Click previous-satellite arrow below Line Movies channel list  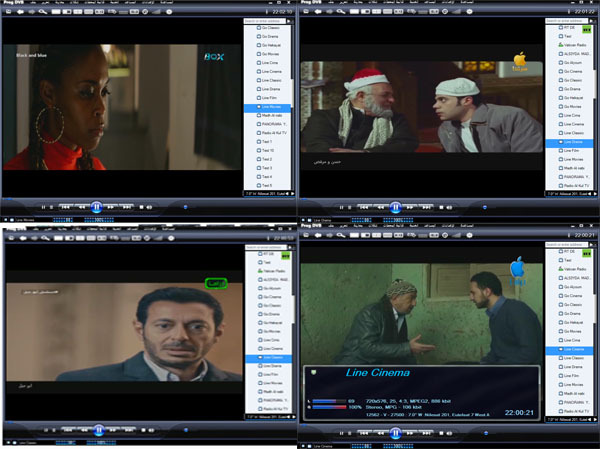[x=288, y=194]
